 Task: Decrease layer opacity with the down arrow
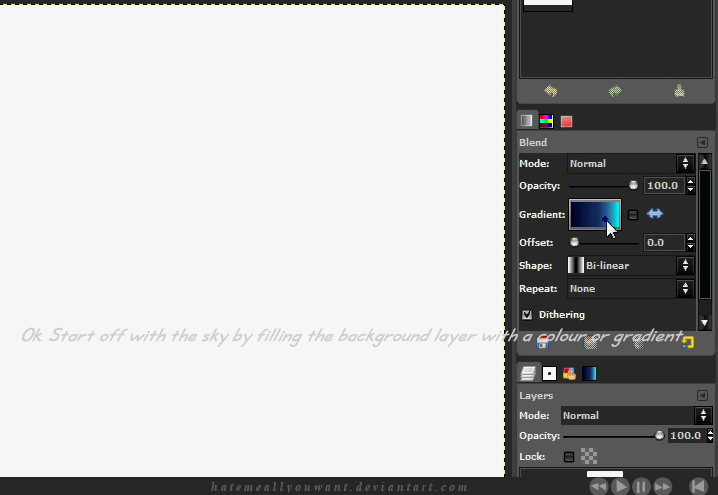pos(710,439)
